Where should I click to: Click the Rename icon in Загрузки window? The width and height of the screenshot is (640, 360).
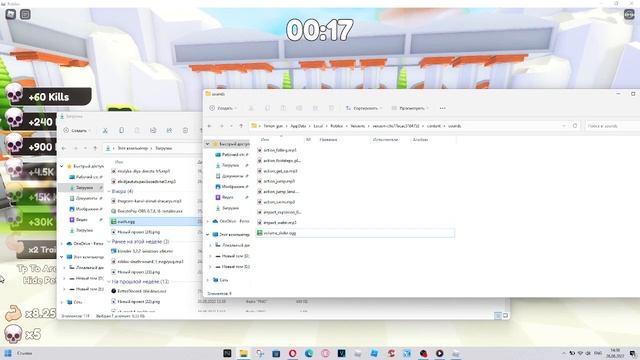153,131
